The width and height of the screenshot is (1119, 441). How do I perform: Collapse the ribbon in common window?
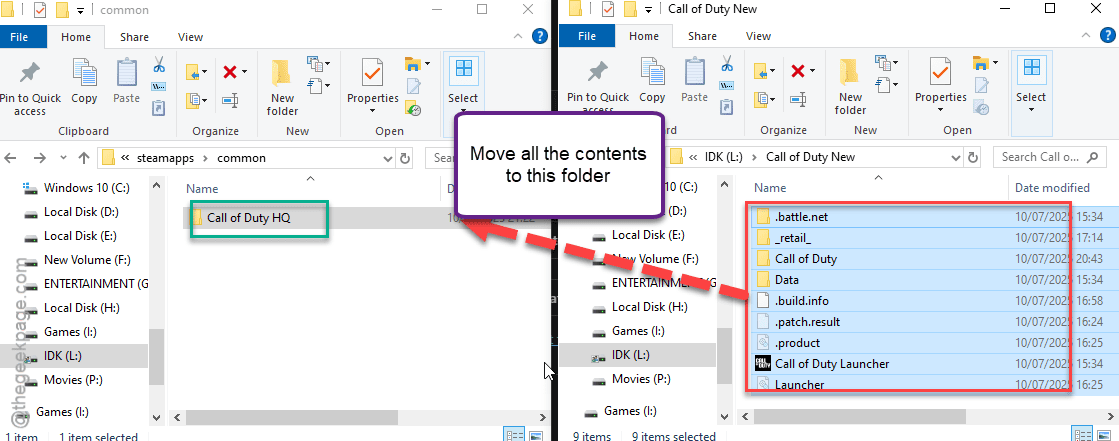(519, 36)
